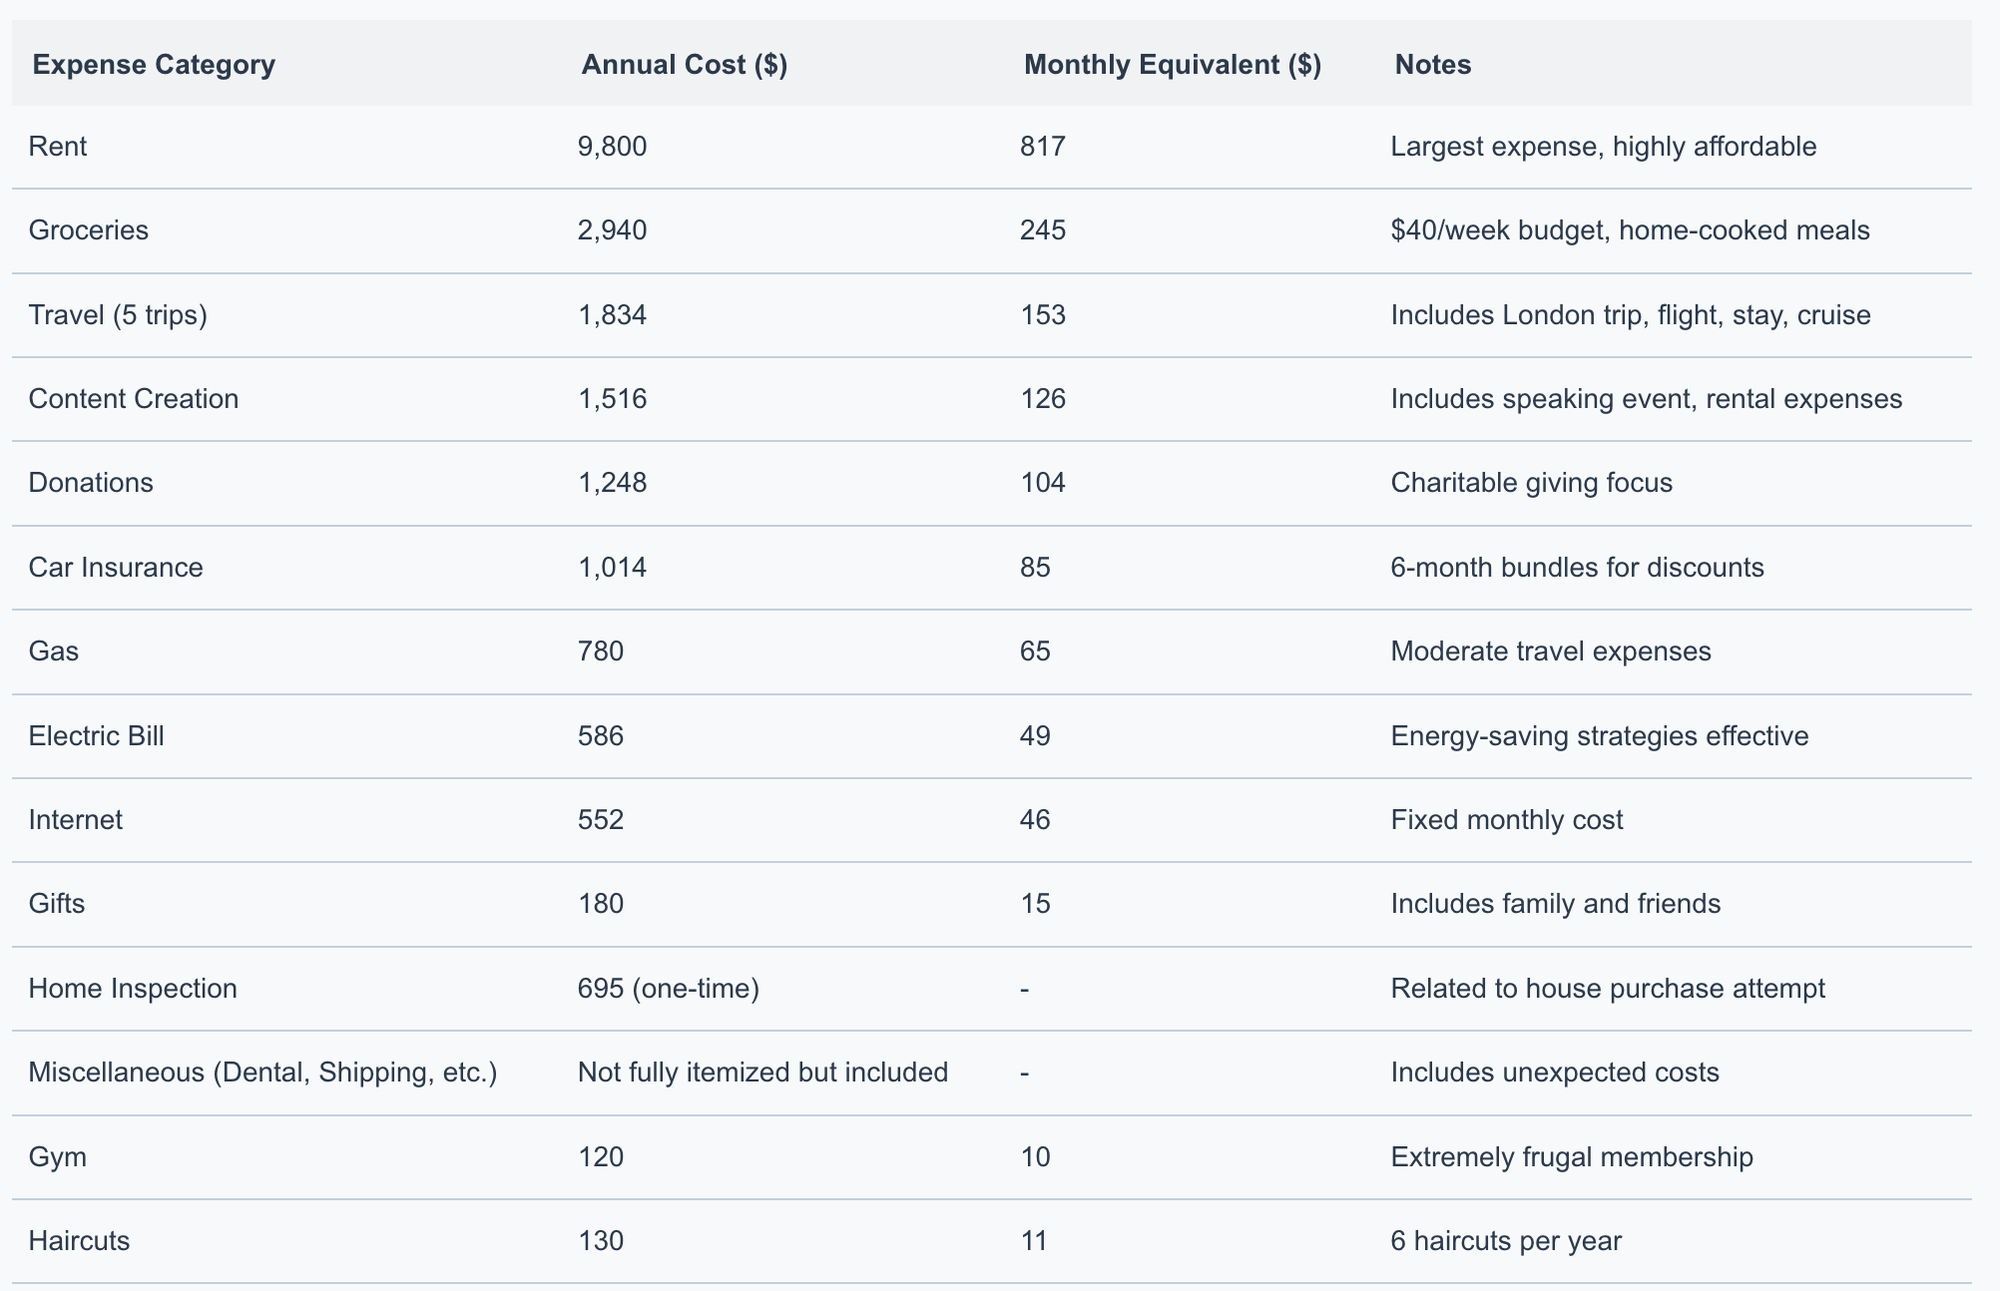
Task: Click the Expense Category column header
Action: [154, 65]
